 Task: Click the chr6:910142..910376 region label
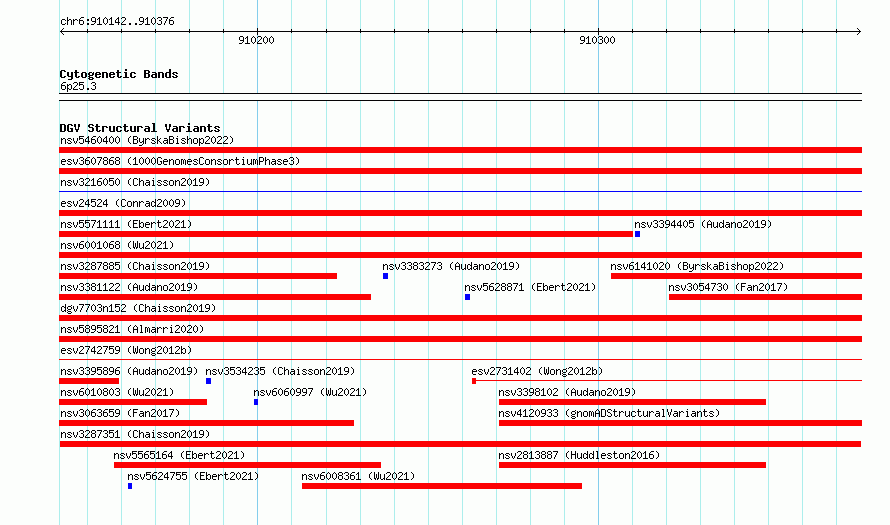tap(117, 22)
